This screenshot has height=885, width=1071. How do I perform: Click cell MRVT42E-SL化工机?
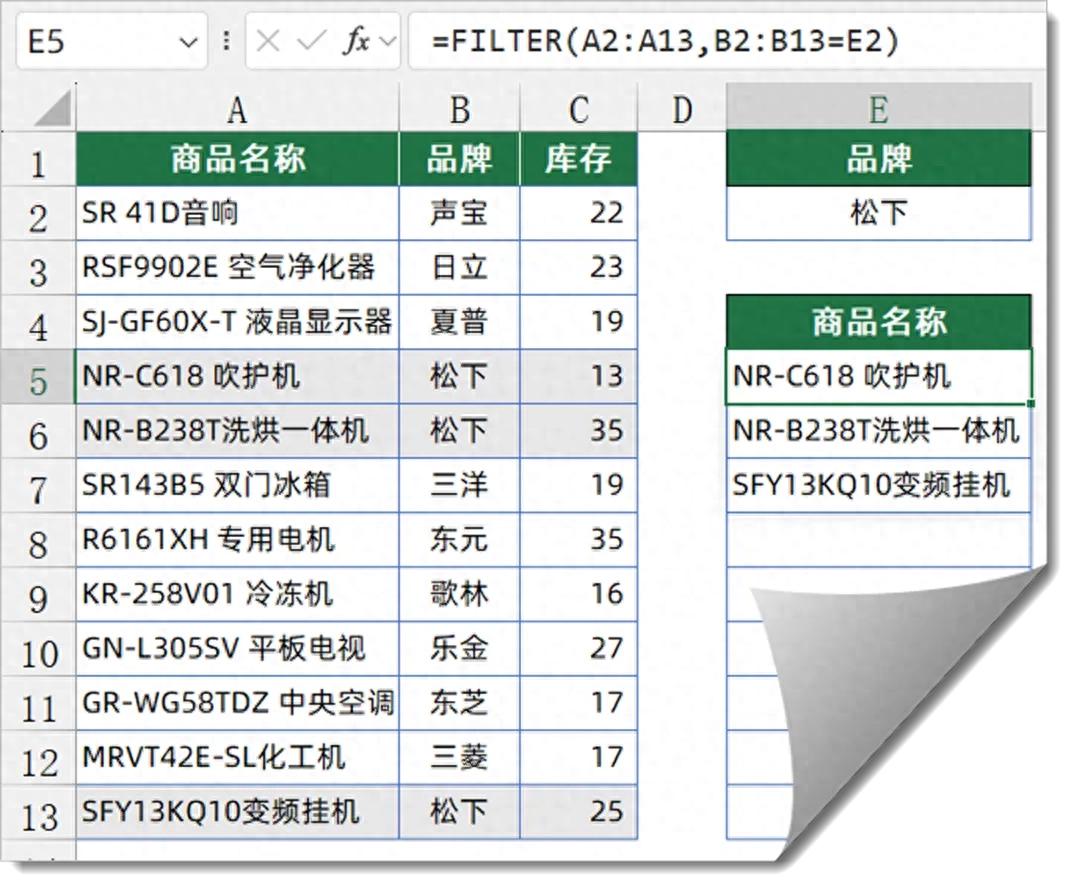pos(237,758)
